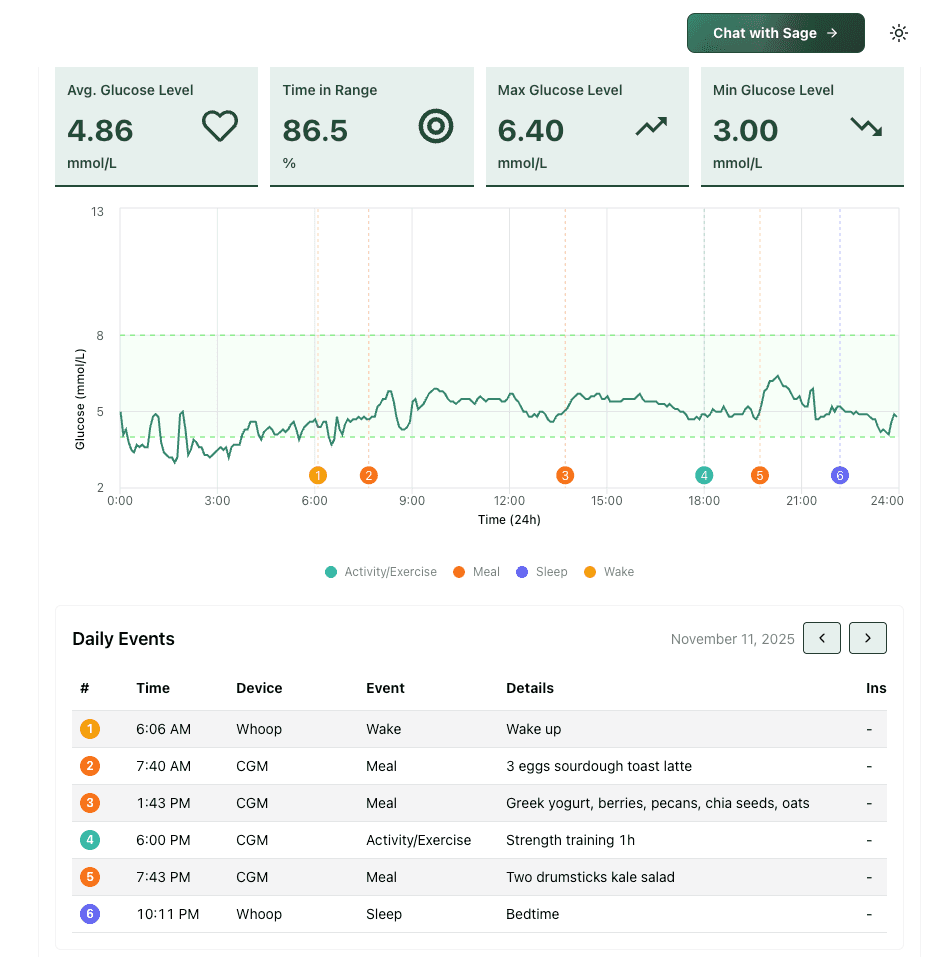Click the 'Bedtime' details cell
The width and height of the screenshot is (940, 957).
532,914
